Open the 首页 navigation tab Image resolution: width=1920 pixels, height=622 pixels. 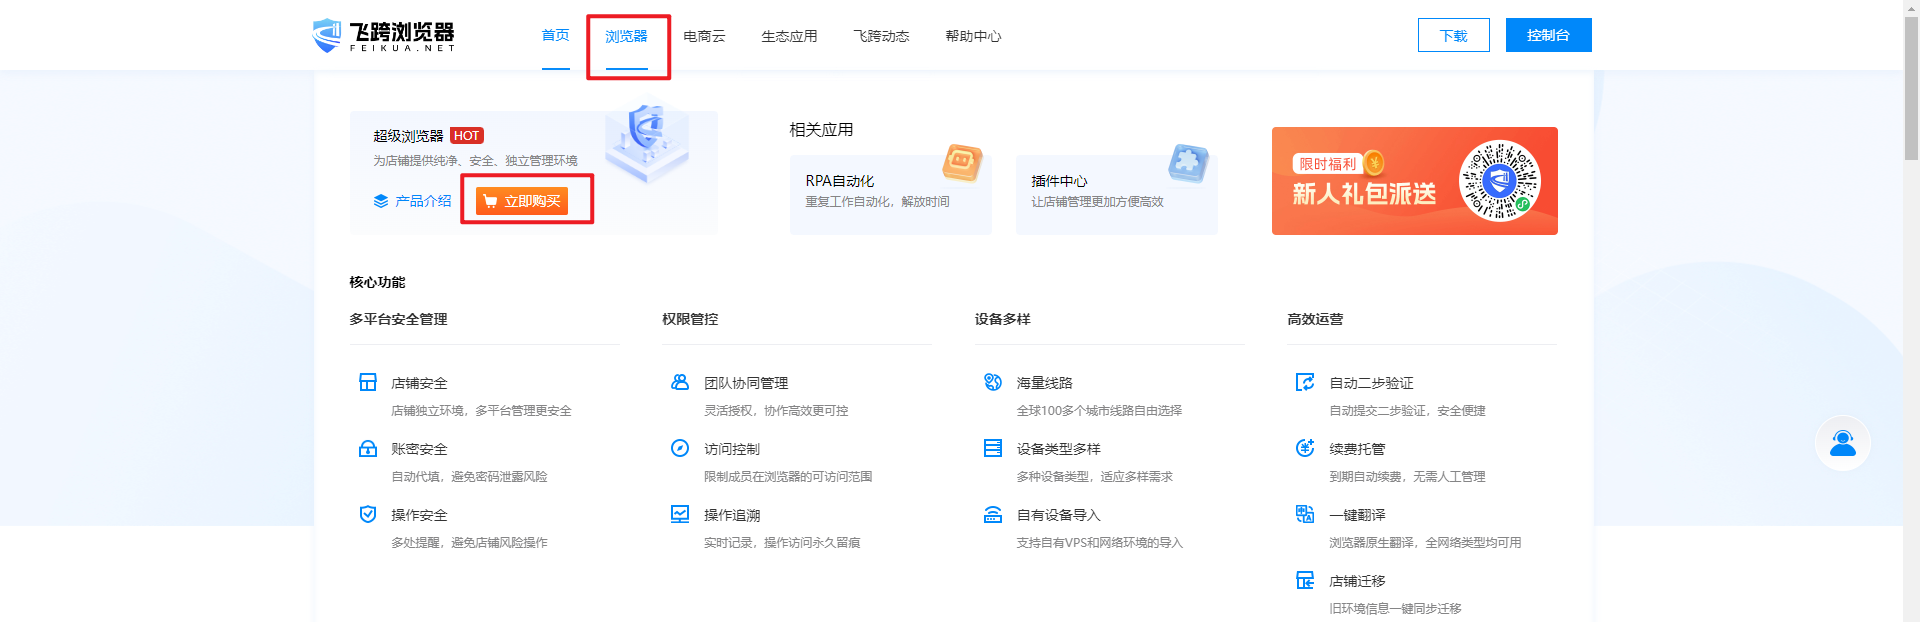coord(555,36)
